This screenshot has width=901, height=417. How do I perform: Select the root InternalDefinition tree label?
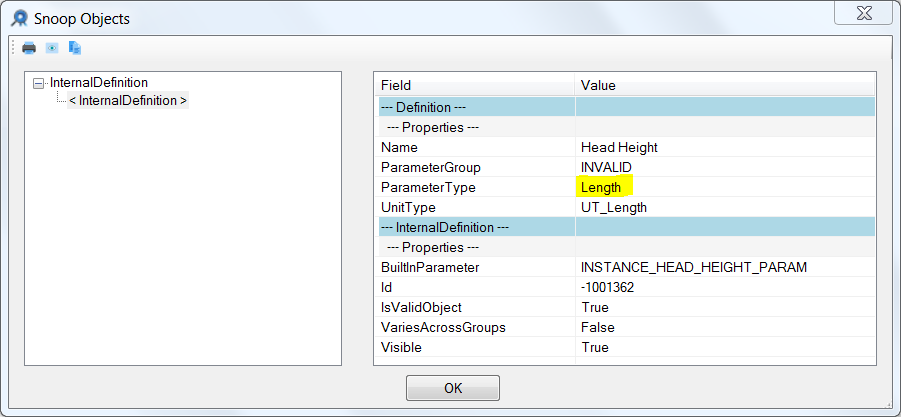click(x=99, y=82)
